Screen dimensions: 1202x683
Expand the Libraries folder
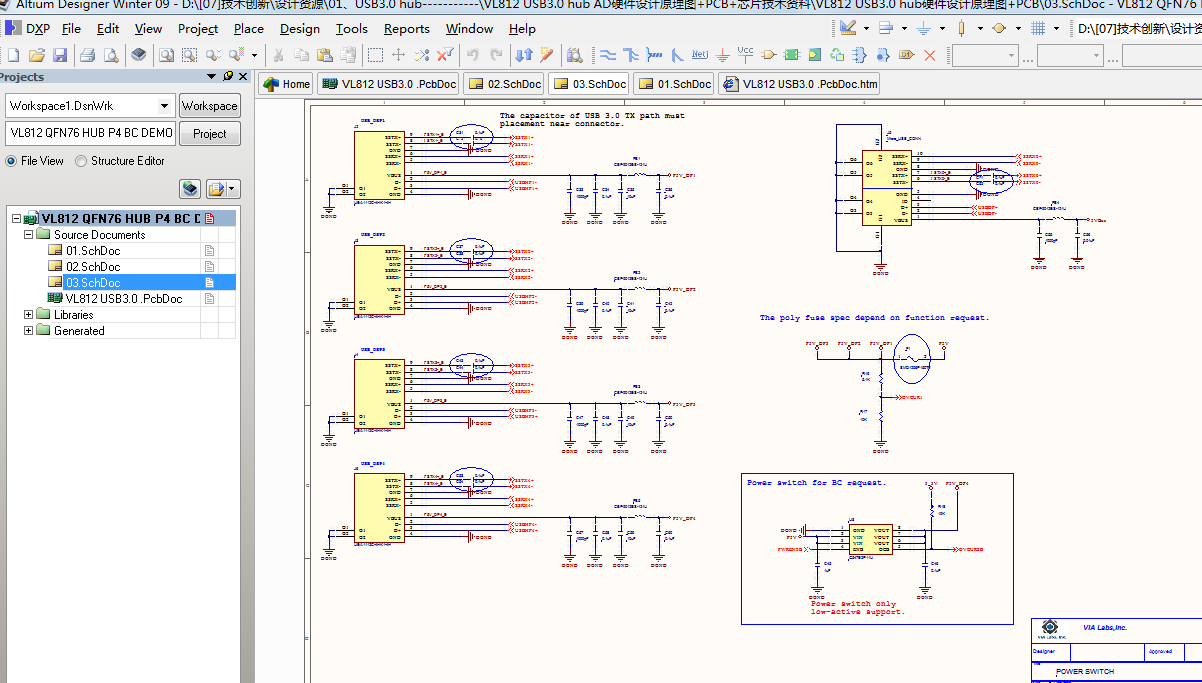(x=29, y=314)
